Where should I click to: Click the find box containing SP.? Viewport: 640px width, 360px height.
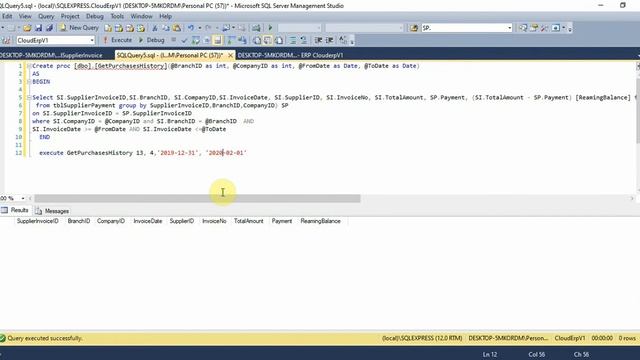[463, 28]
